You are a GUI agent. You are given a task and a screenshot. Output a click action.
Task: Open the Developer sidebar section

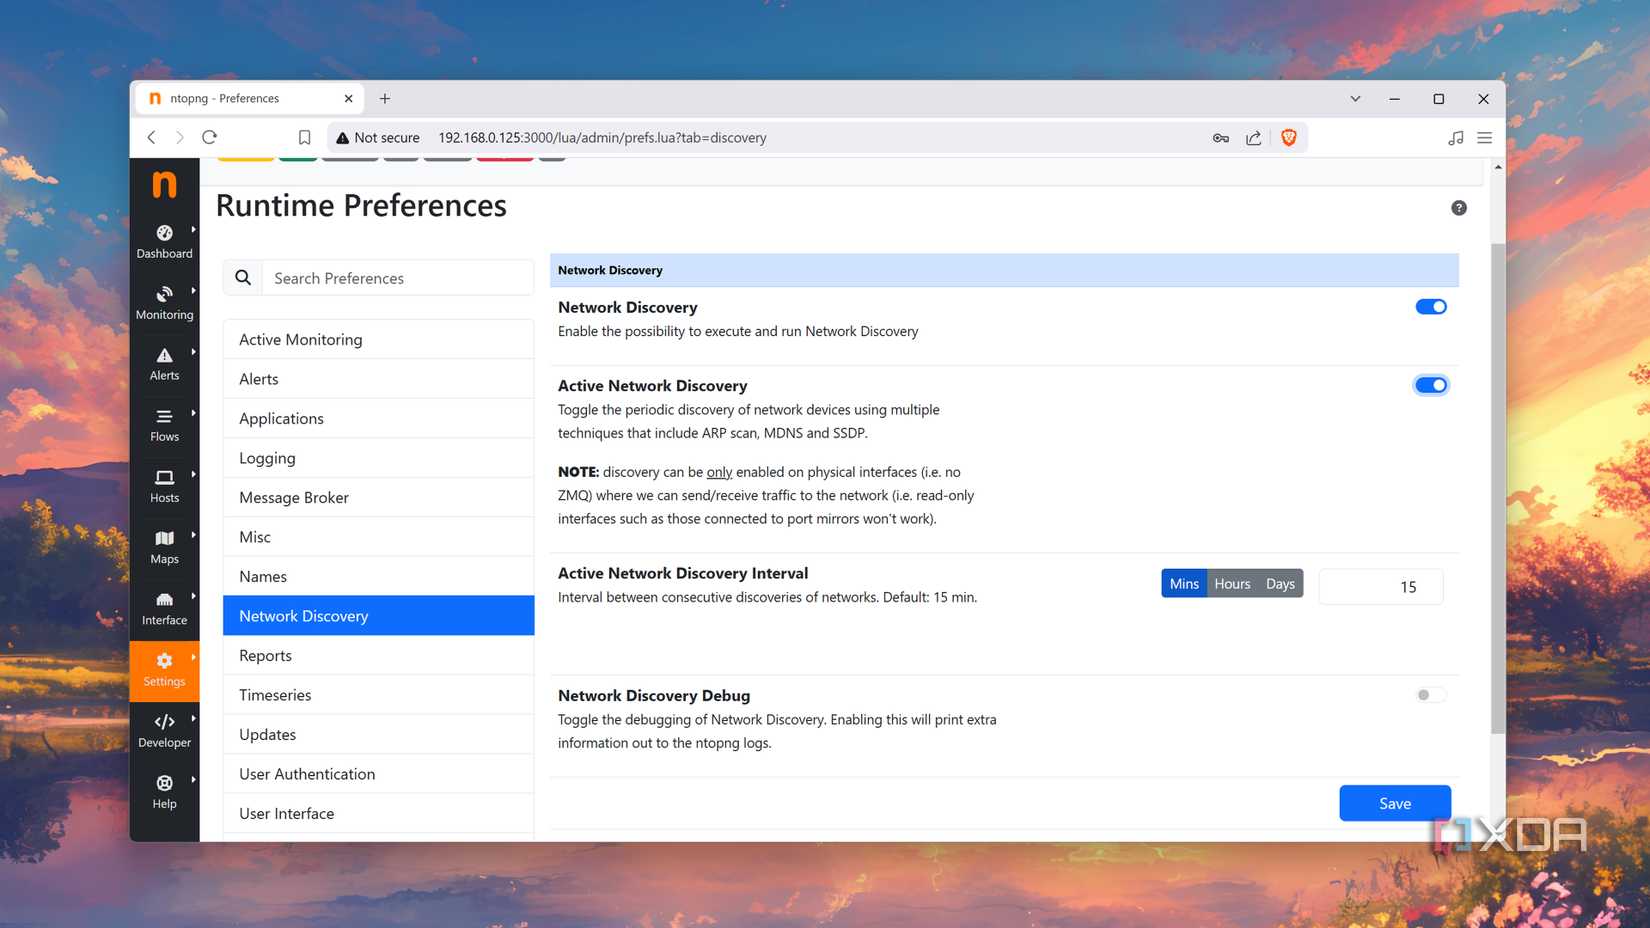tap(164, 730)
